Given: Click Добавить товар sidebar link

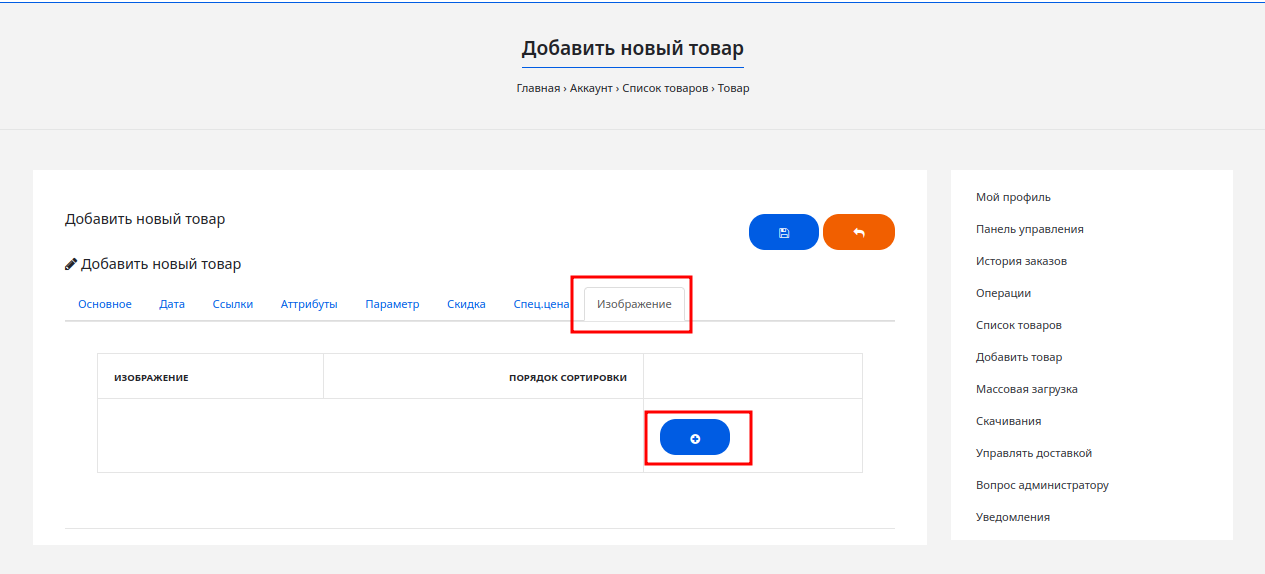Looking at the screenshot, I should (1019, 357).
